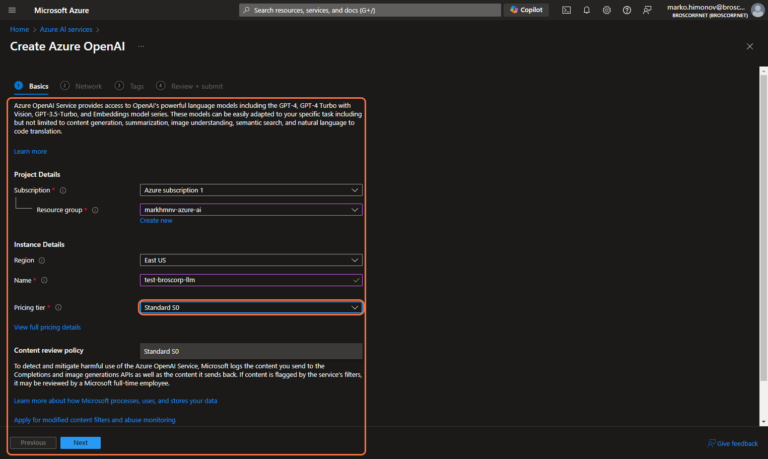The height and width of the screenshot is (459, 768).
Task: Launch Cloud Shell terminal icon
Action: (x=566, y=10)
